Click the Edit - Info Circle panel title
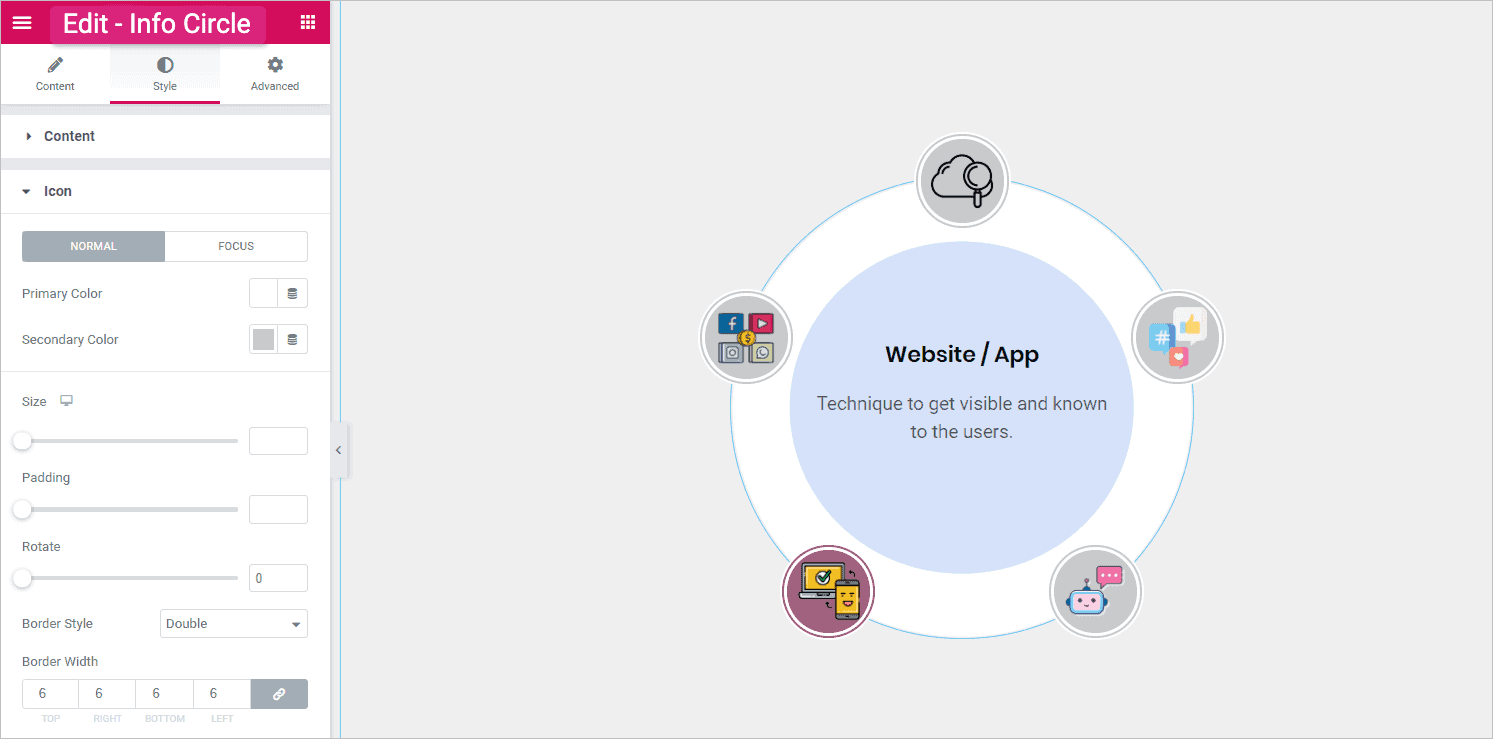1493x739 pixels. click(x=157, y=24)
